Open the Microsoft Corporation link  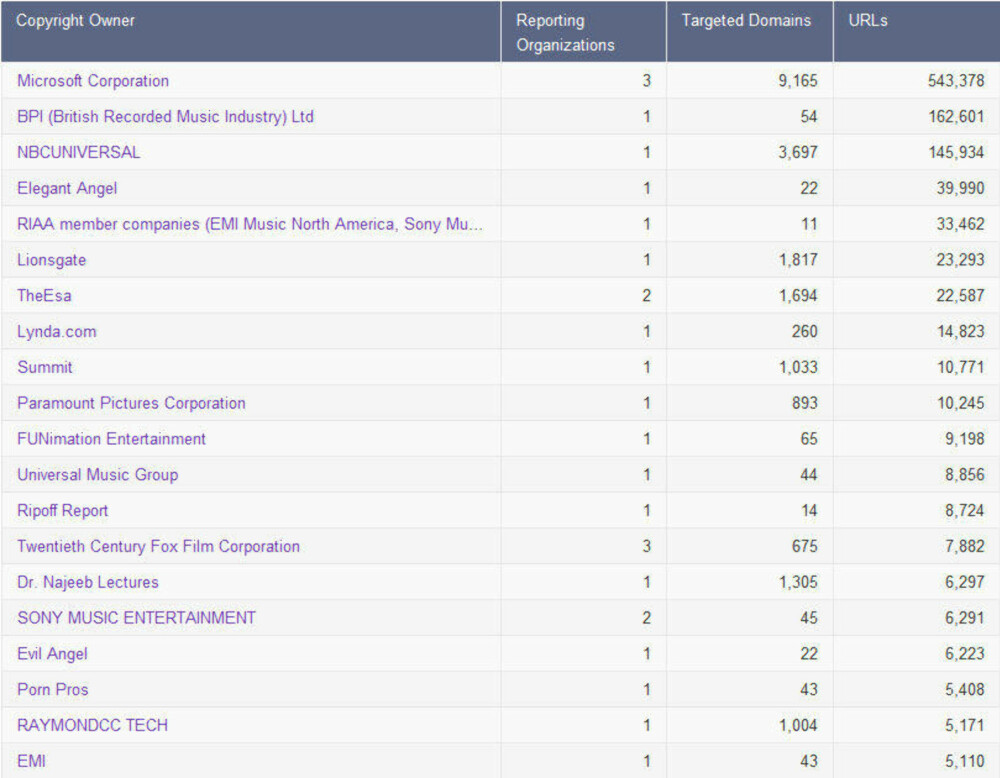93,81
